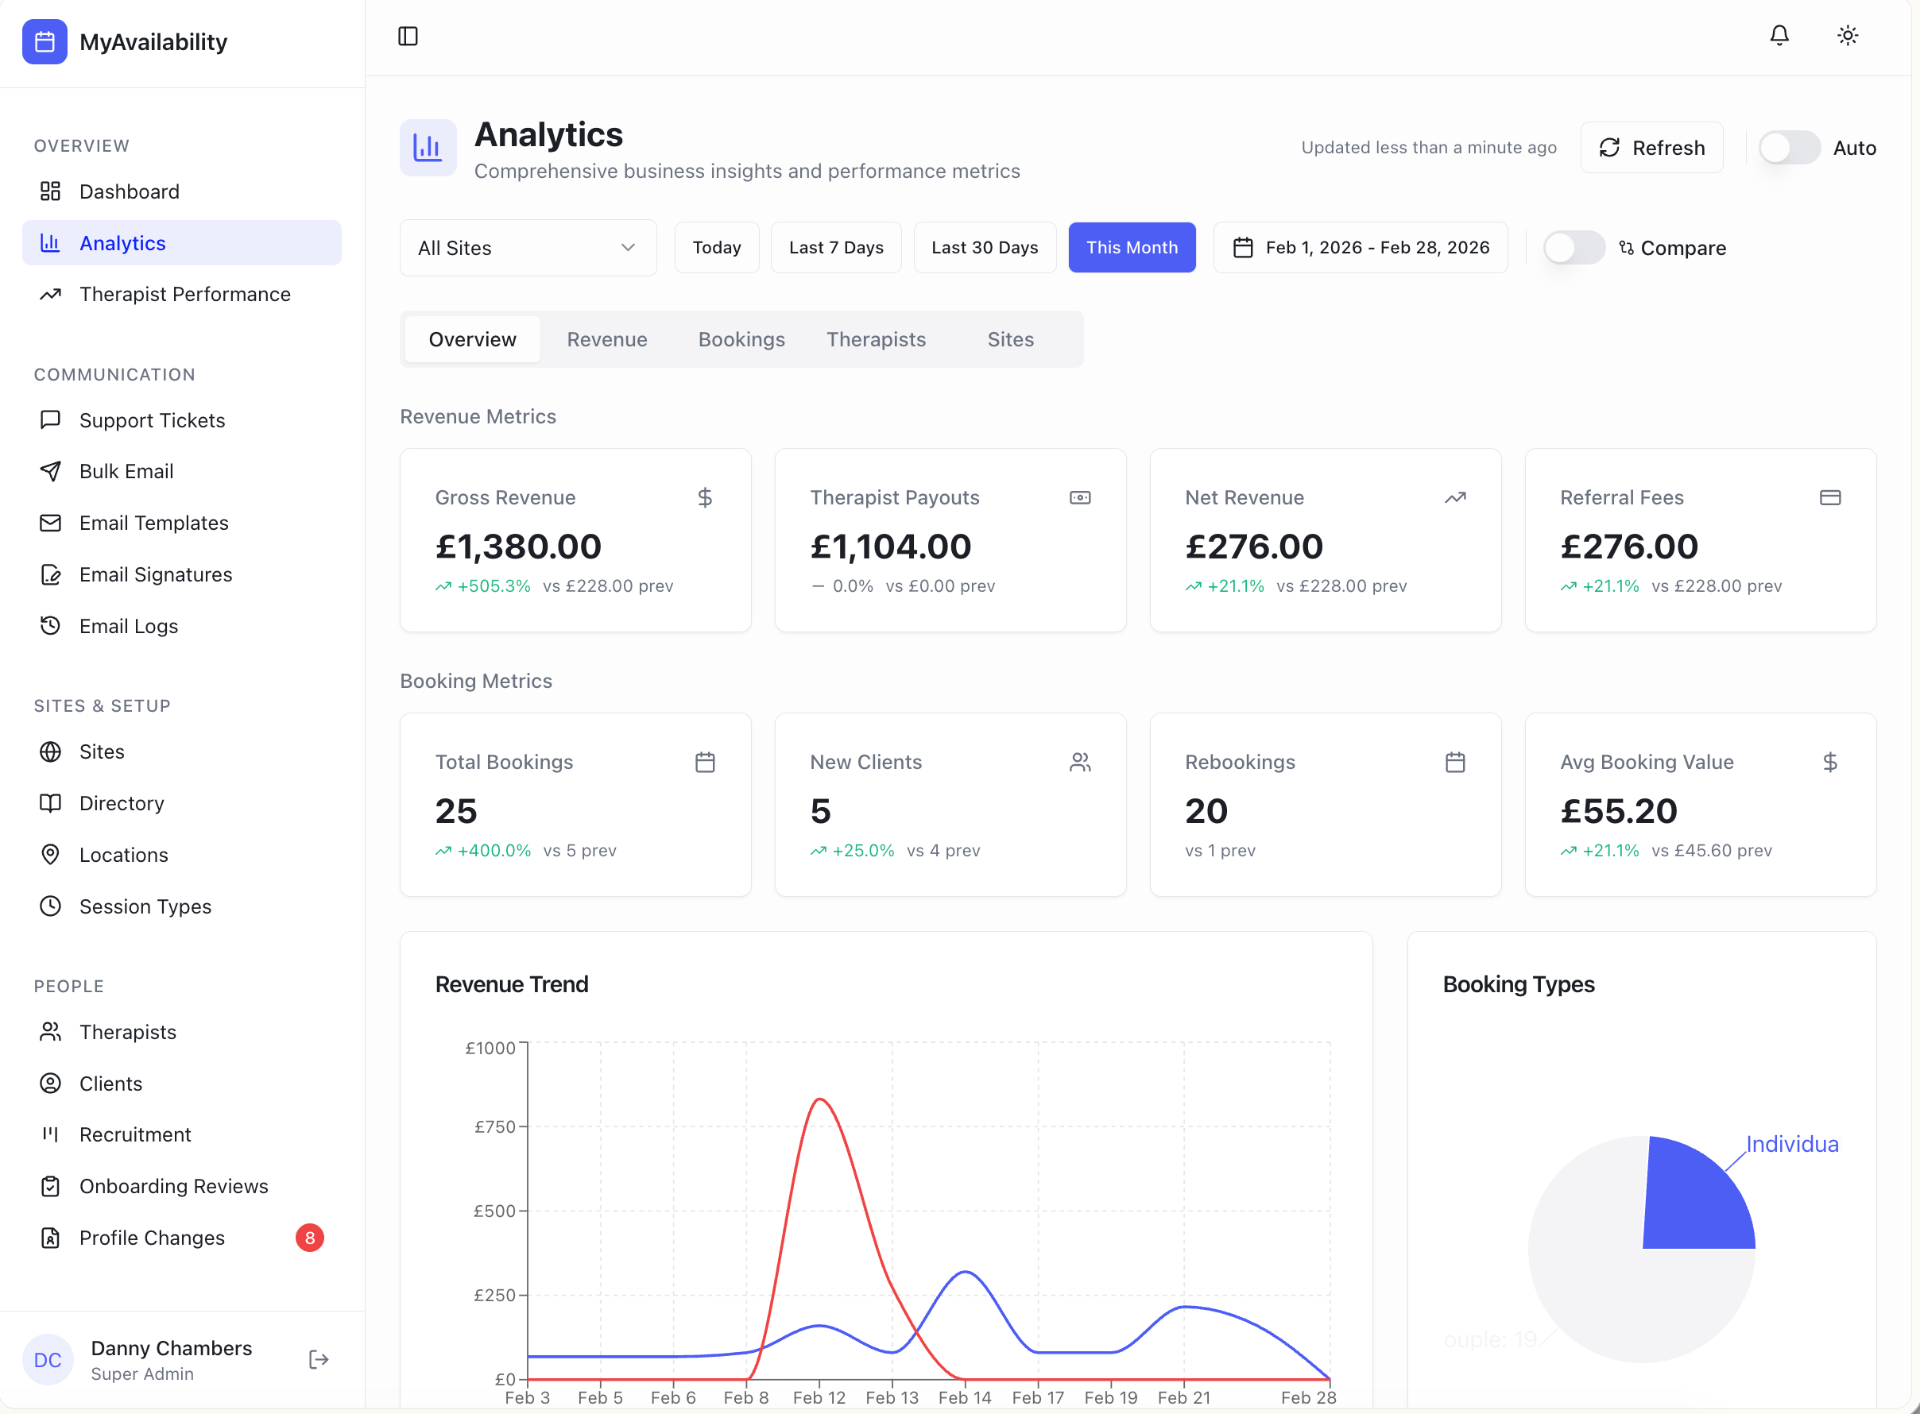
Task: Click the Avg Booking Value £55.20
Action: (x=1619, y=811)
